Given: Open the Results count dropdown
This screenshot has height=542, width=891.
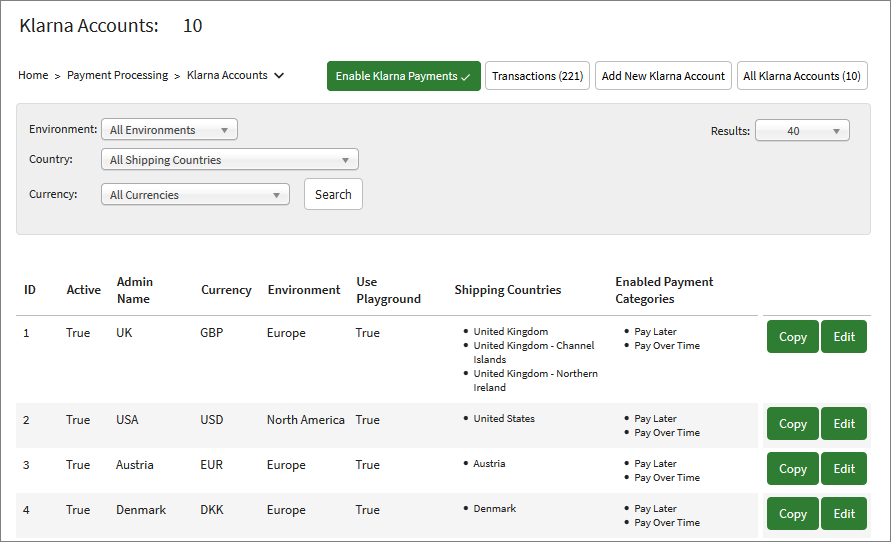Looking at the screenshot, I should pos(802,131).
